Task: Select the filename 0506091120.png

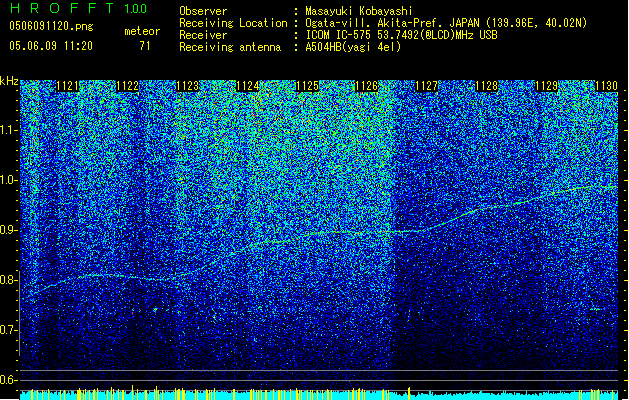Action: click(x=51, y=27)
